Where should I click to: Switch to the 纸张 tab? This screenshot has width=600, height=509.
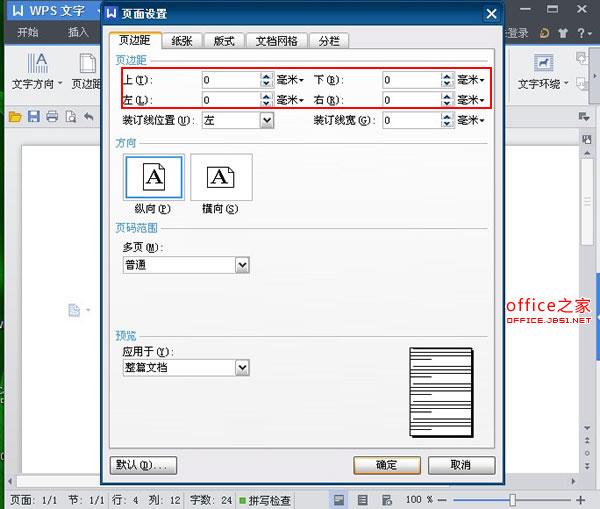182,41
